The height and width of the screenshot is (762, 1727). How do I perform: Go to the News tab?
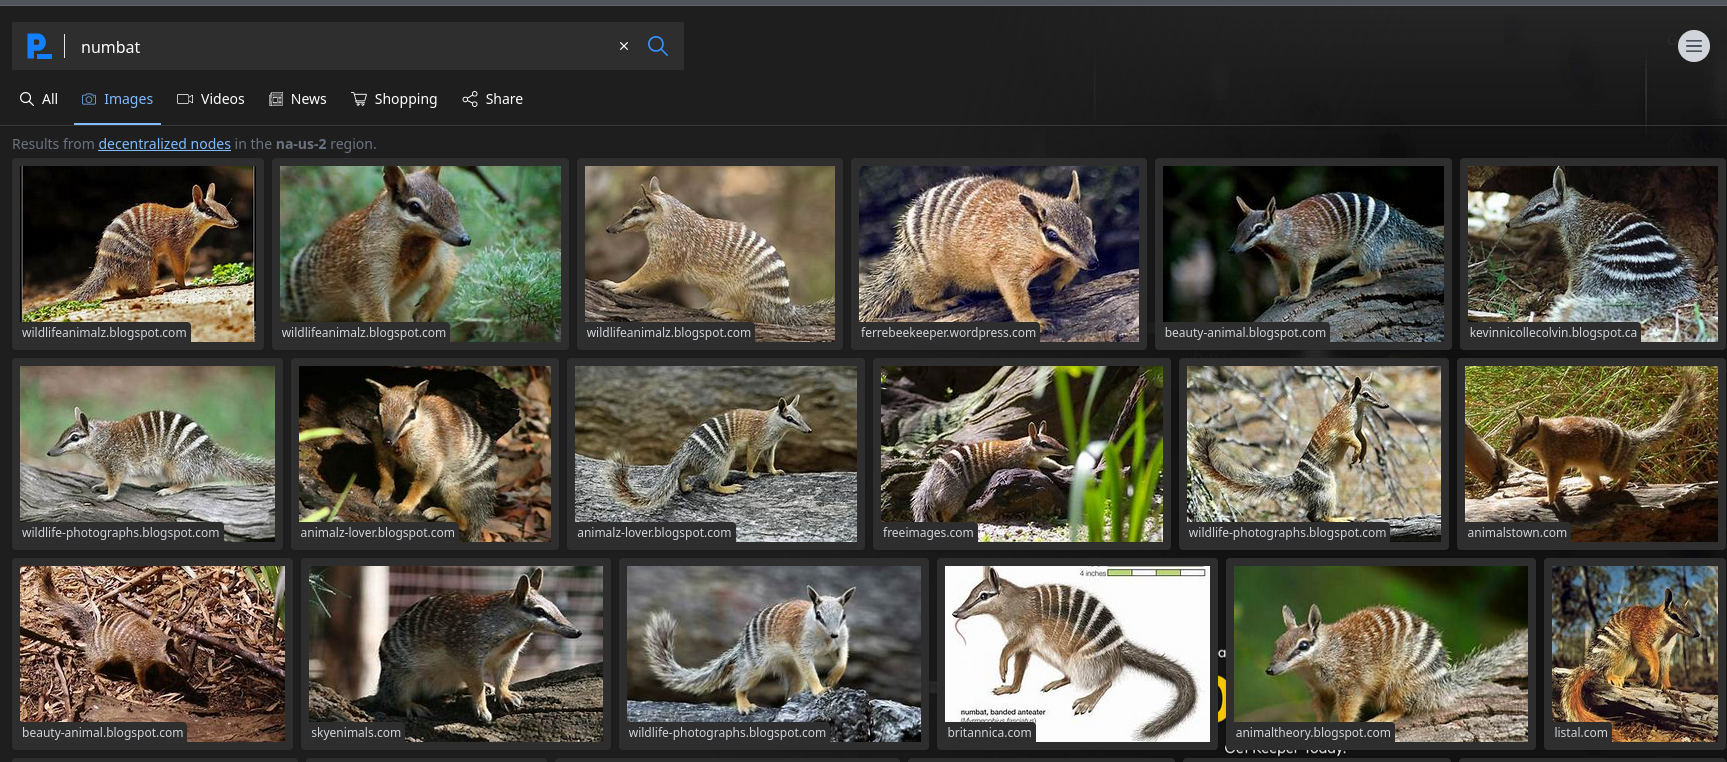click(x=298, y=99)
